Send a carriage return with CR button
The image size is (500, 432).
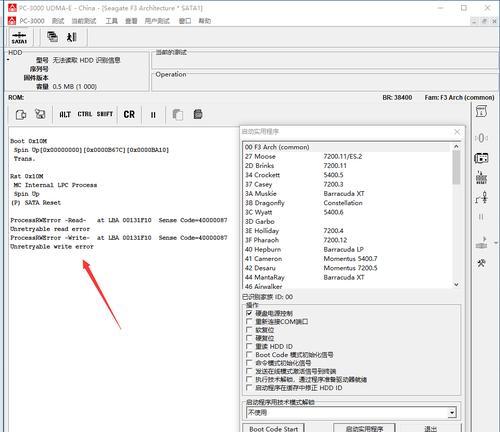[x=129, y=114]
